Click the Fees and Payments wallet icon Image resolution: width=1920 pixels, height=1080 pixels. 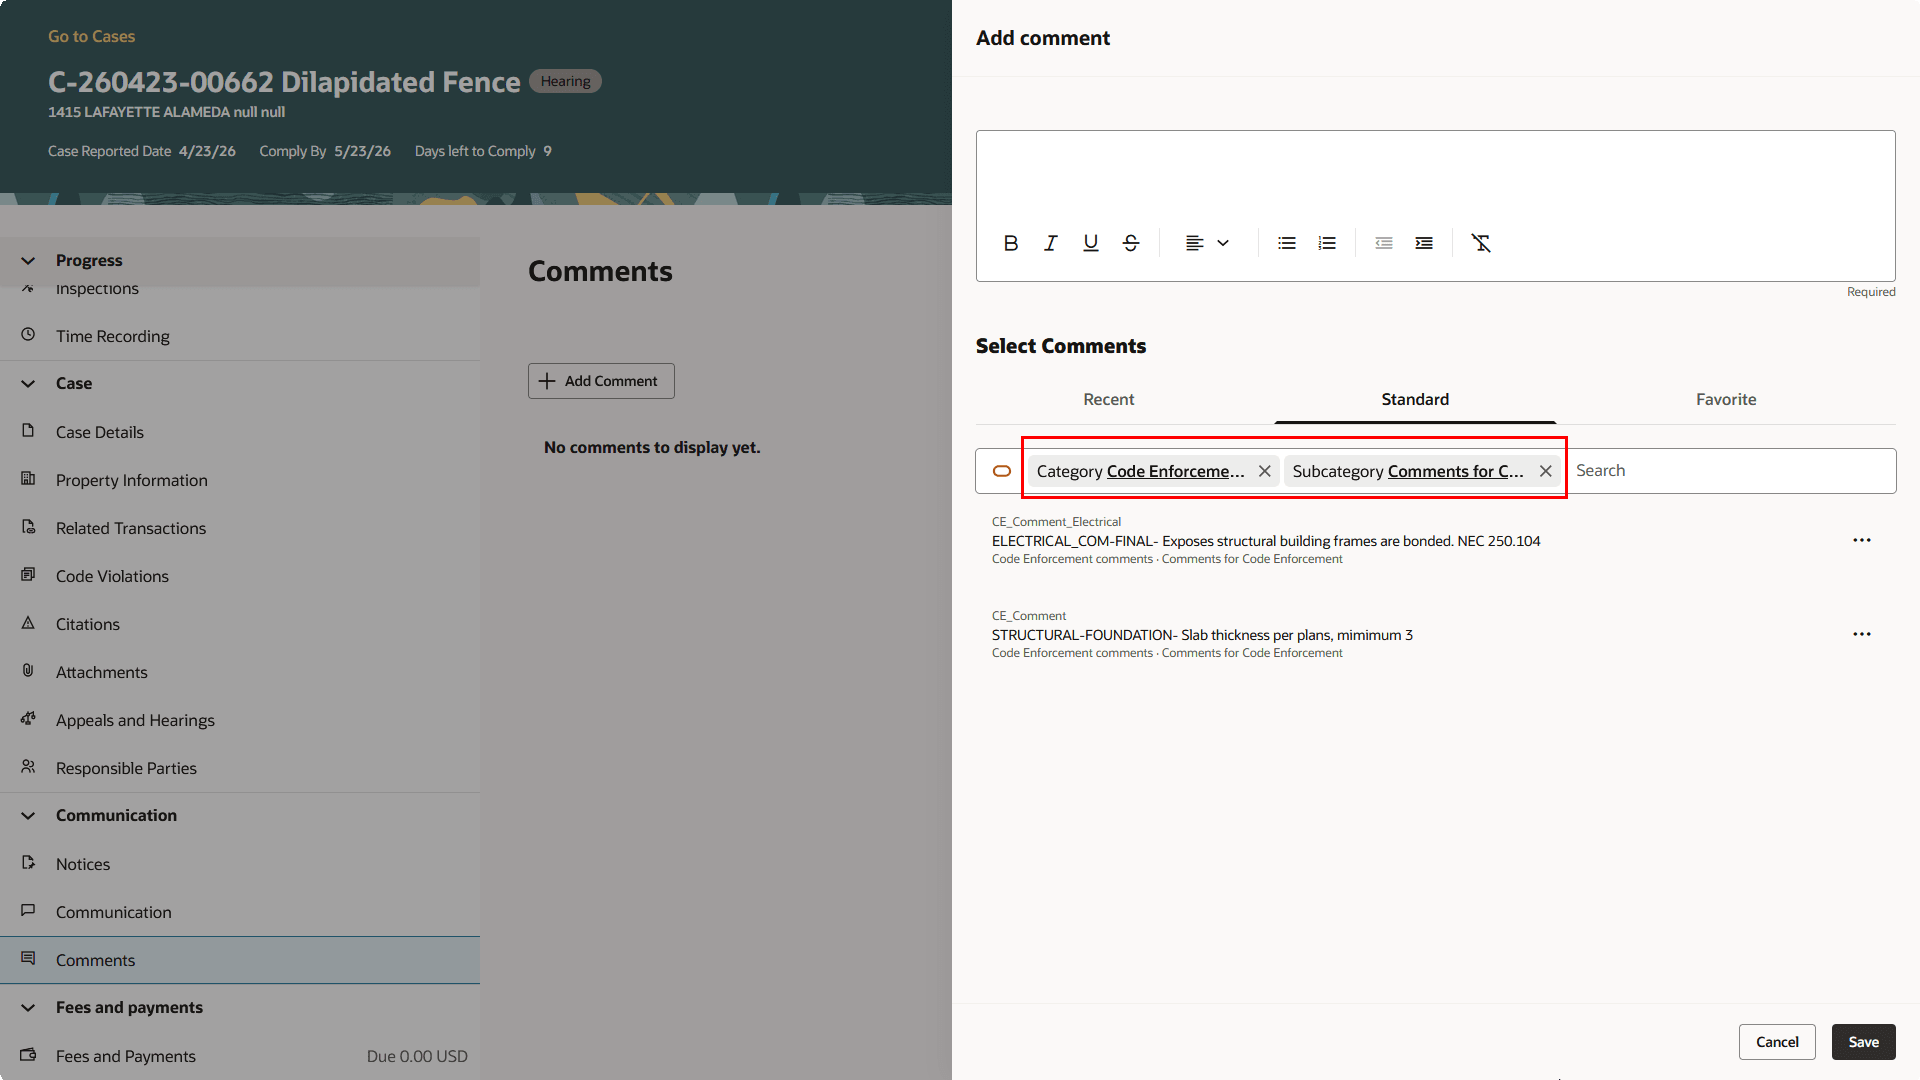click(28, 1055)
